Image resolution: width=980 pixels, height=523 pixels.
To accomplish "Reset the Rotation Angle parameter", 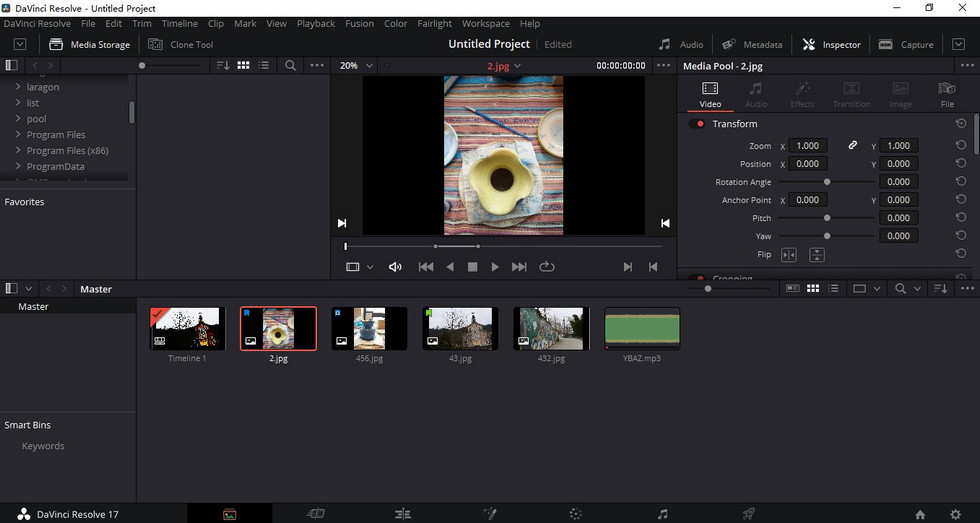I will [961, 181].
